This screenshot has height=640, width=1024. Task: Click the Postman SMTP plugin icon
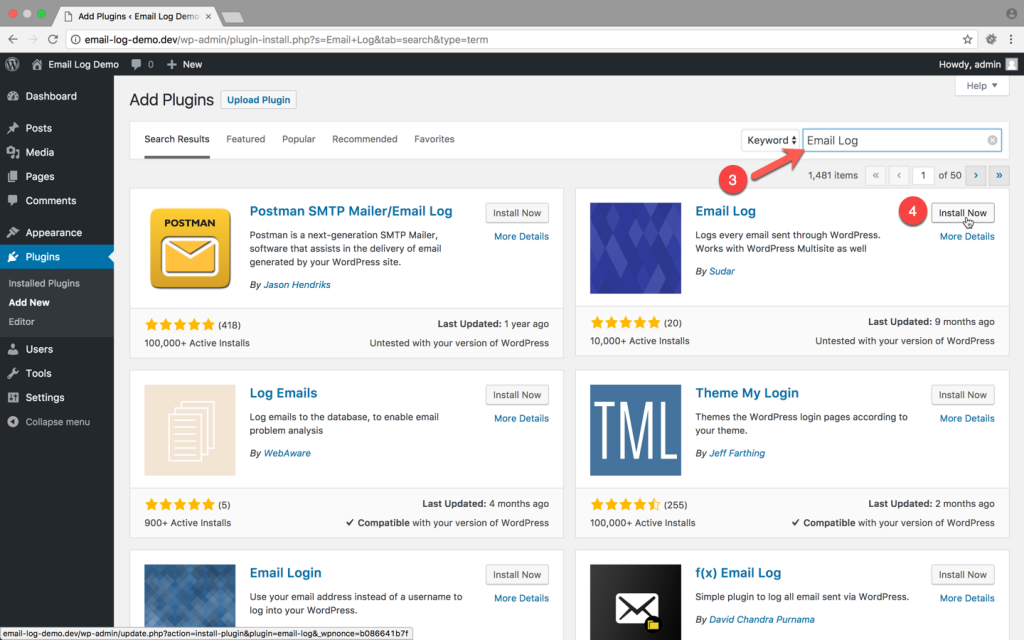[190, 248]
